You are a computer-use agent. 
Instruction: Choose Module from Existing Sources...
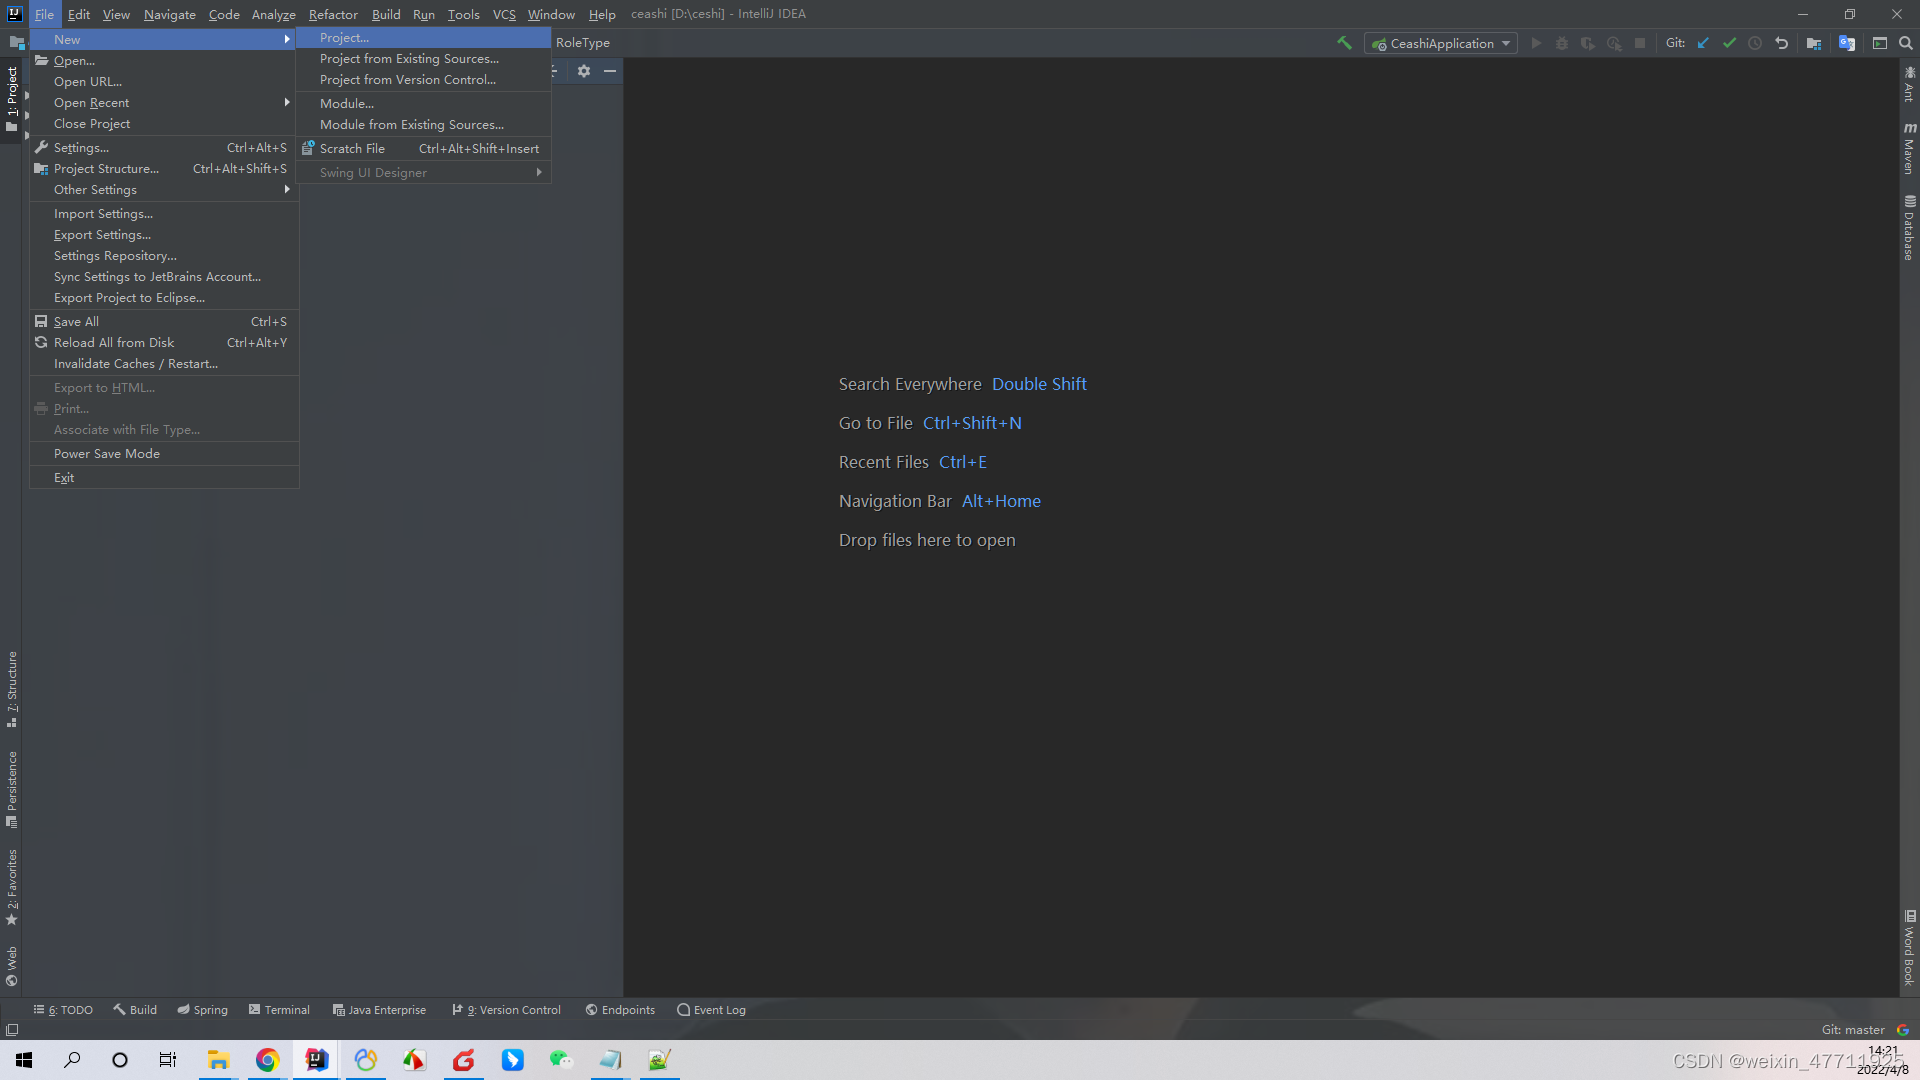tap(423, 125)
